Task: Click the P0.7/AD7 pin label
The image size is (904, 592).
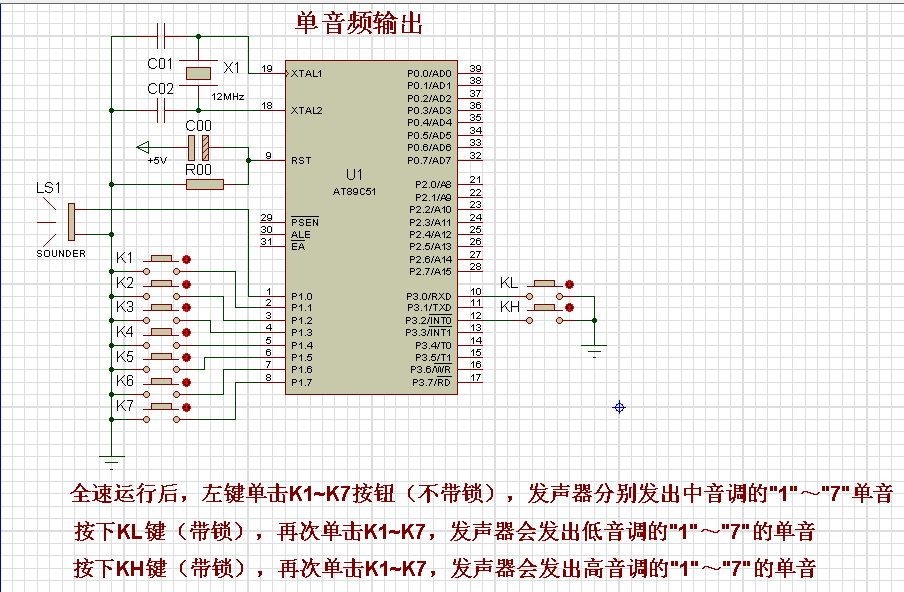Action: coord(429,160)
